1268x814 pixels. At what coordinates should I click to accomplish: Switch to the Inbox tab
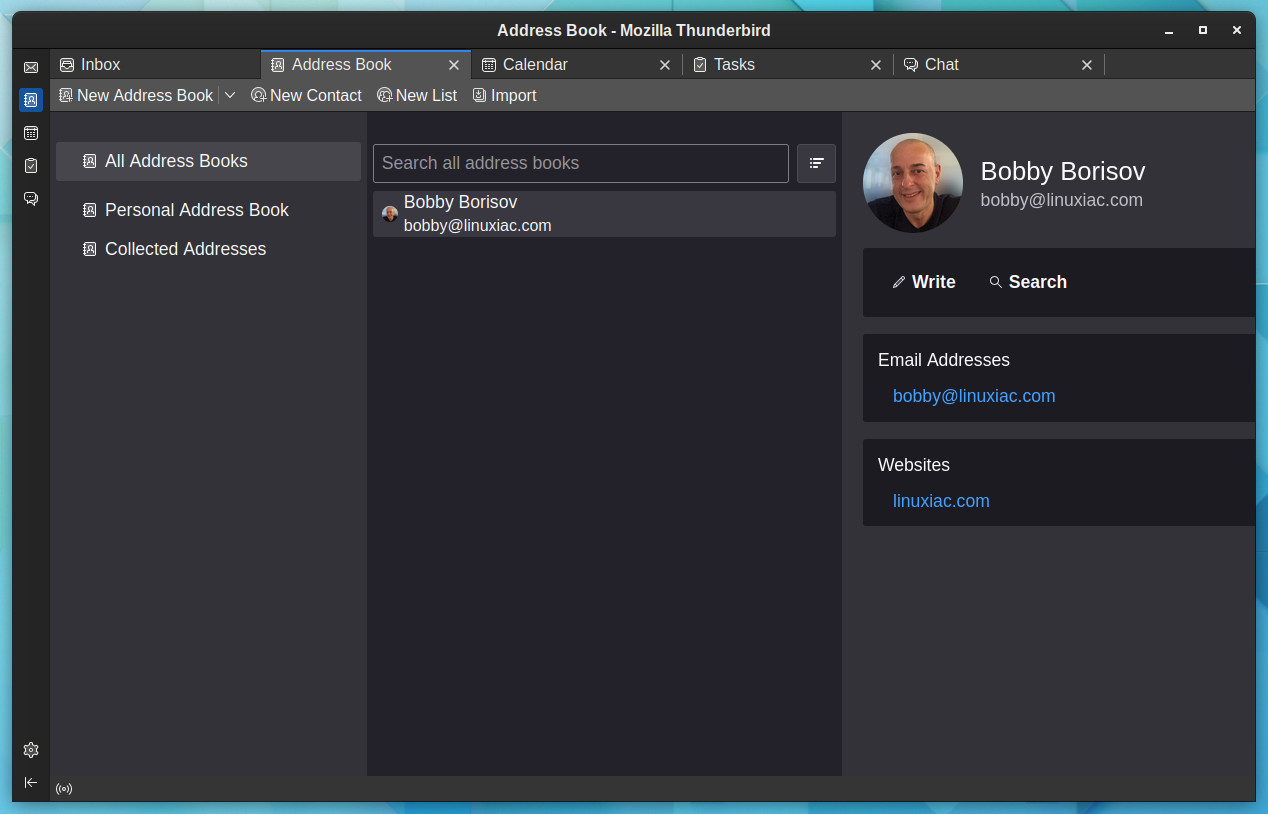[x=155, y=64]
